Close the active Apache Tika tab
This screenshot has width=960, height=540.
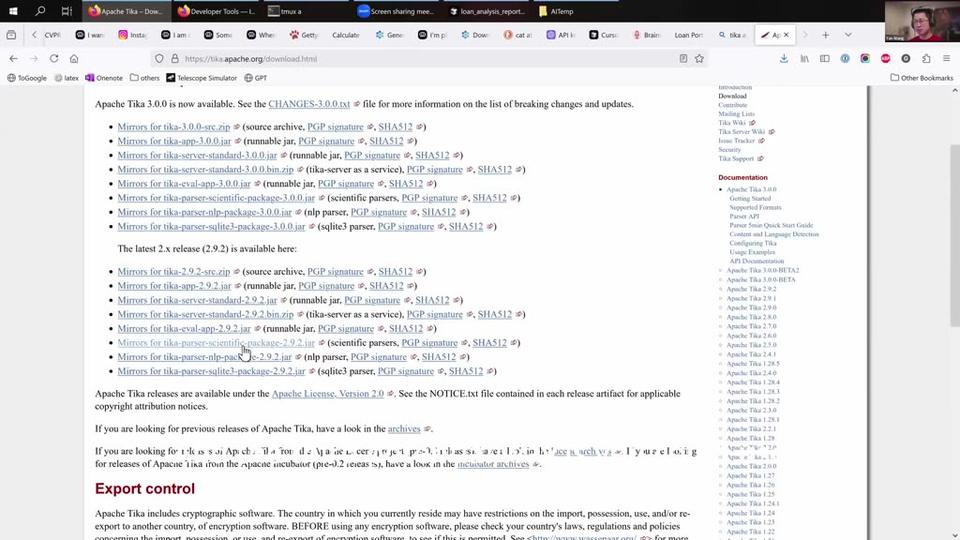pyautogui.click(x=786, y=35)
